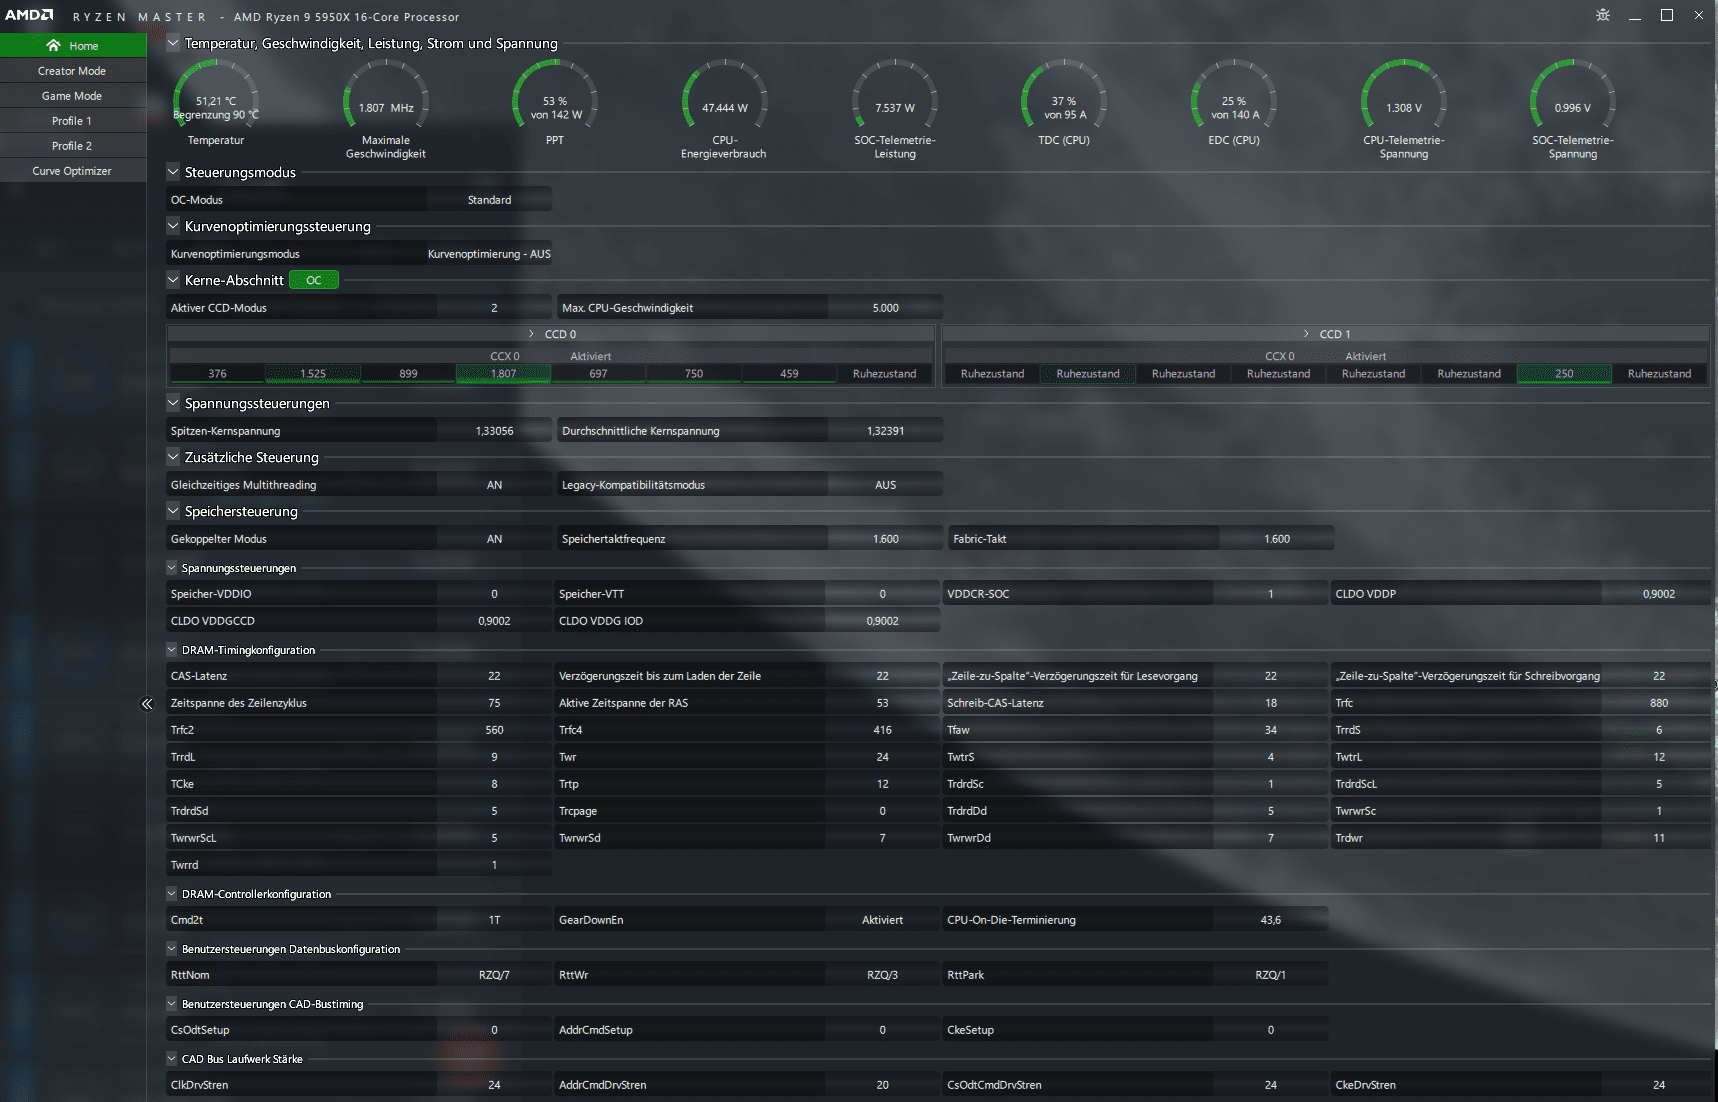The width and height of the screenshot is (1718, 1102).
Task: Open the bug/settings icon in title bar
Action: [x=1603, y=15]
